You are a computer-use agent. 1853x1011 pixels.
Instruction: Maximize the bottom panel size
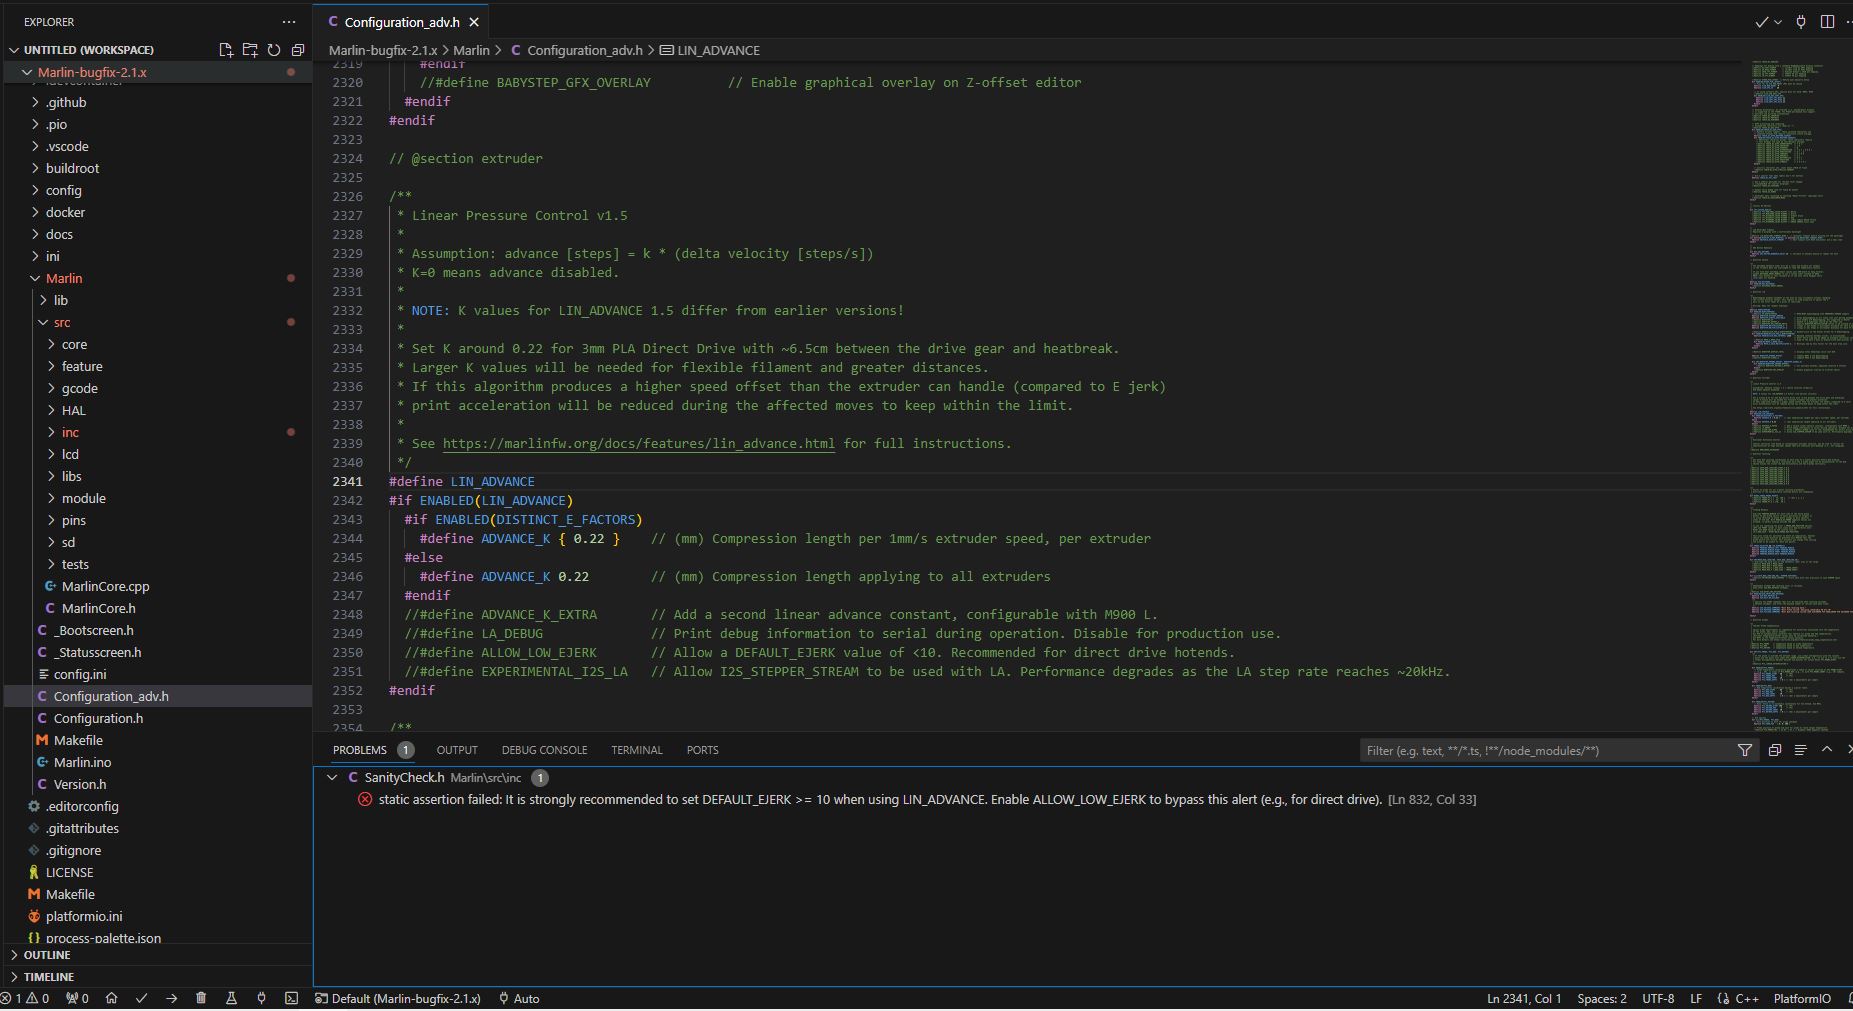point(1827,750)
